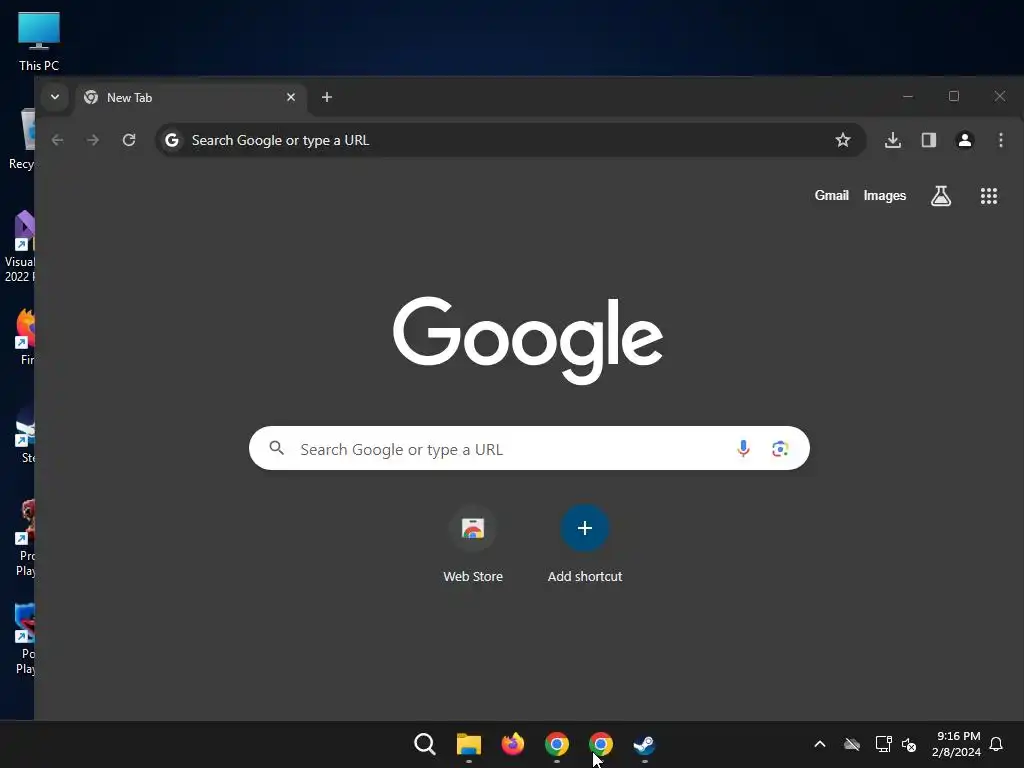1024x768 pixels.
Task: Show hidden system tray icons
Action: (820, 744)
